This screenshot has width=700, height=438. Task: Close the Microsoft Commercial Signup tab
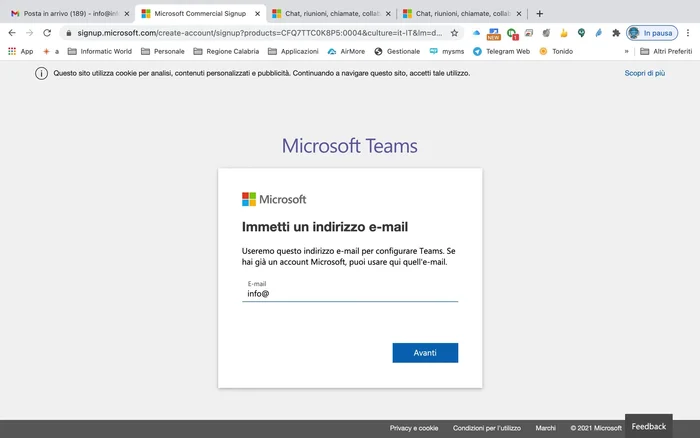(258, 14)
